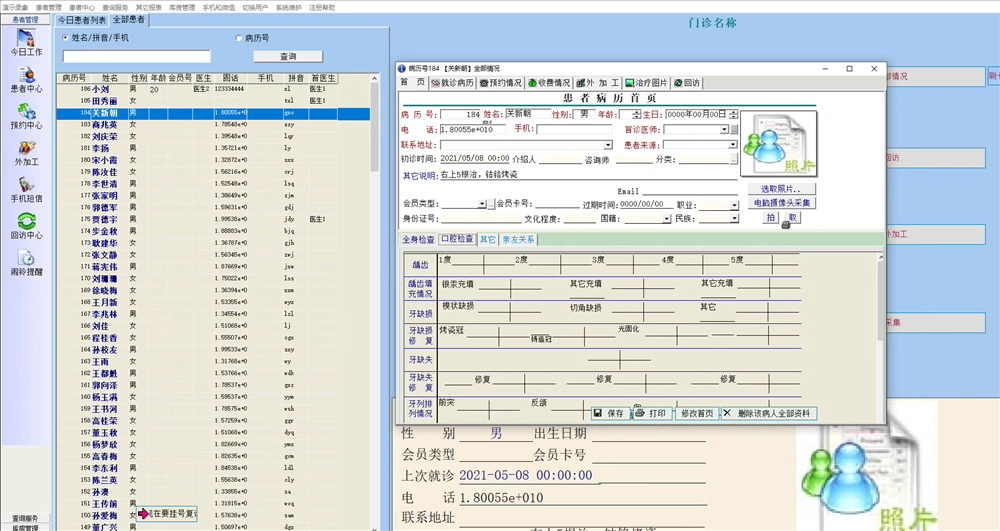The image size is (1000, 531).
Task: Select patient row 田秀丽
Action: (214, 101)
